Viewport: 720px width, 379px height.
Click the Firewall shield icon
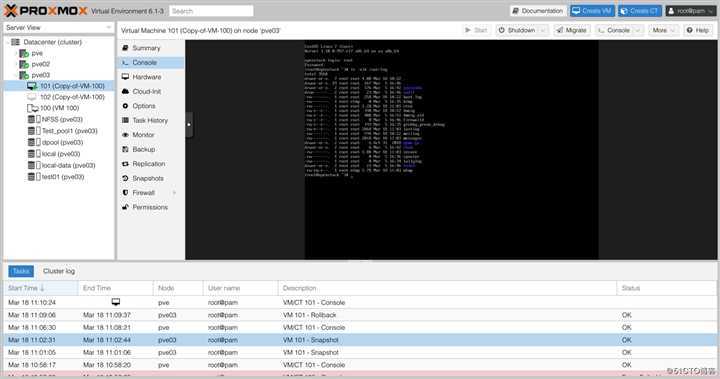(x=125, y=192)
